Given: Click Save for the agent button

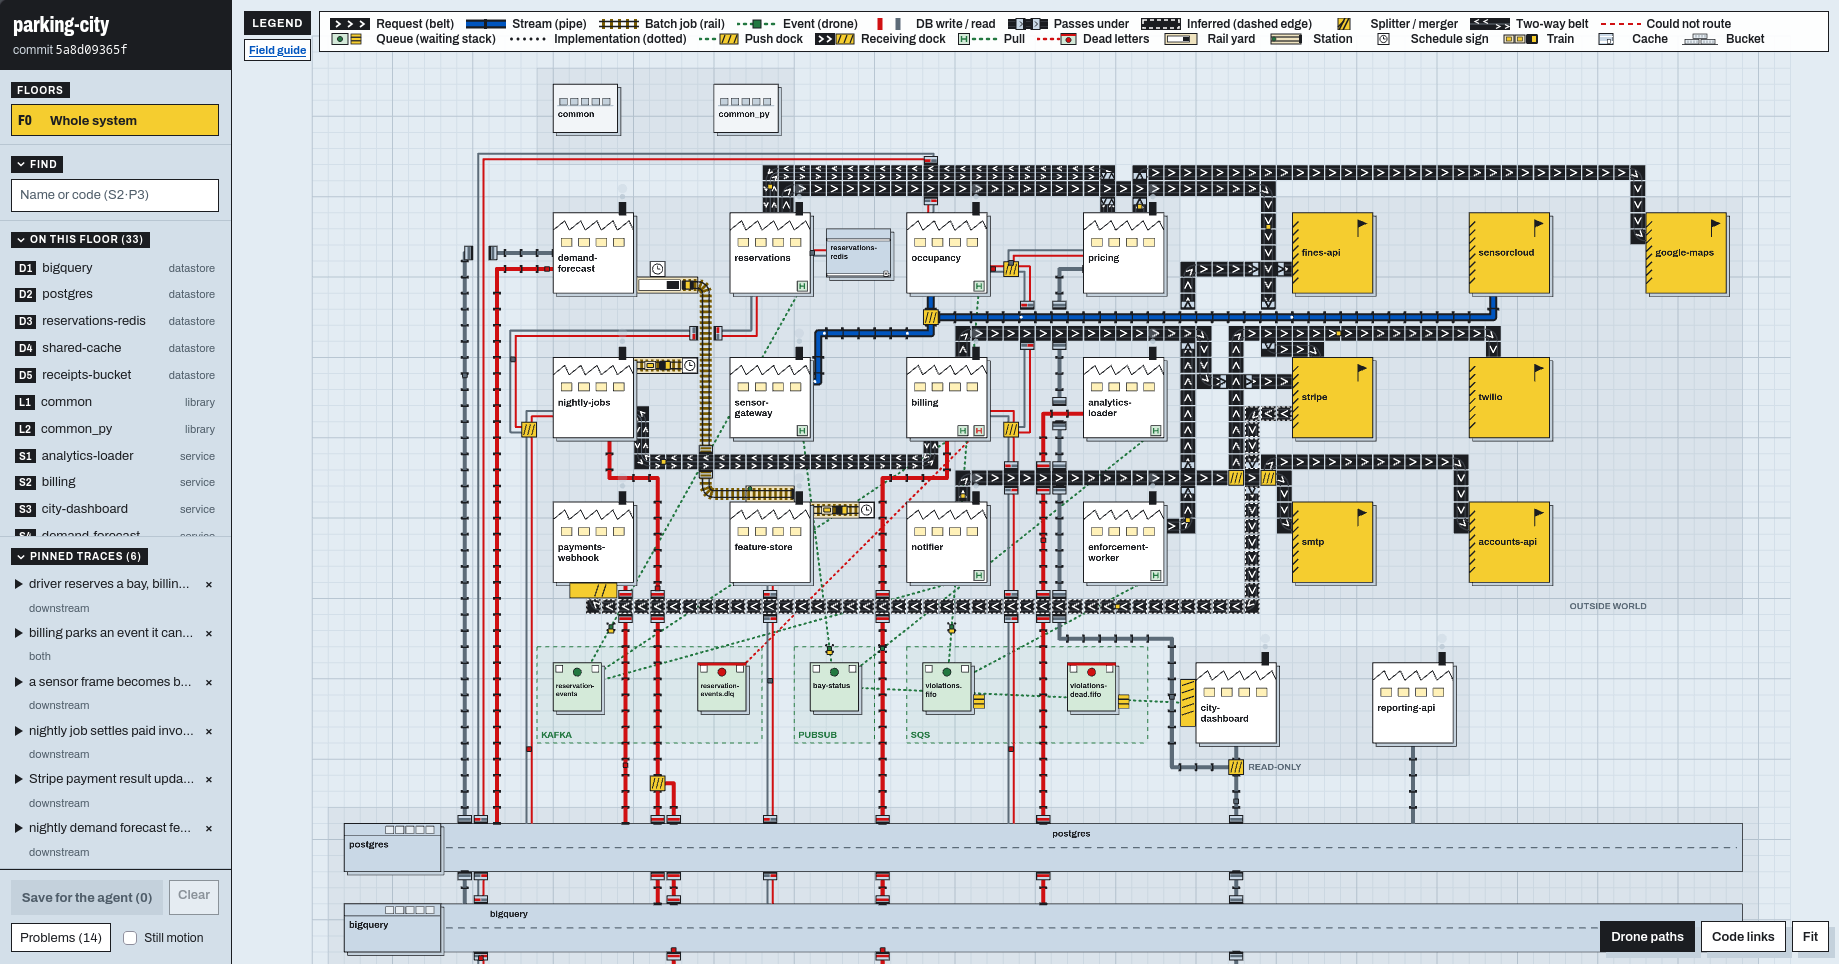Looking at the screenshot, I should tap(87, 897).
